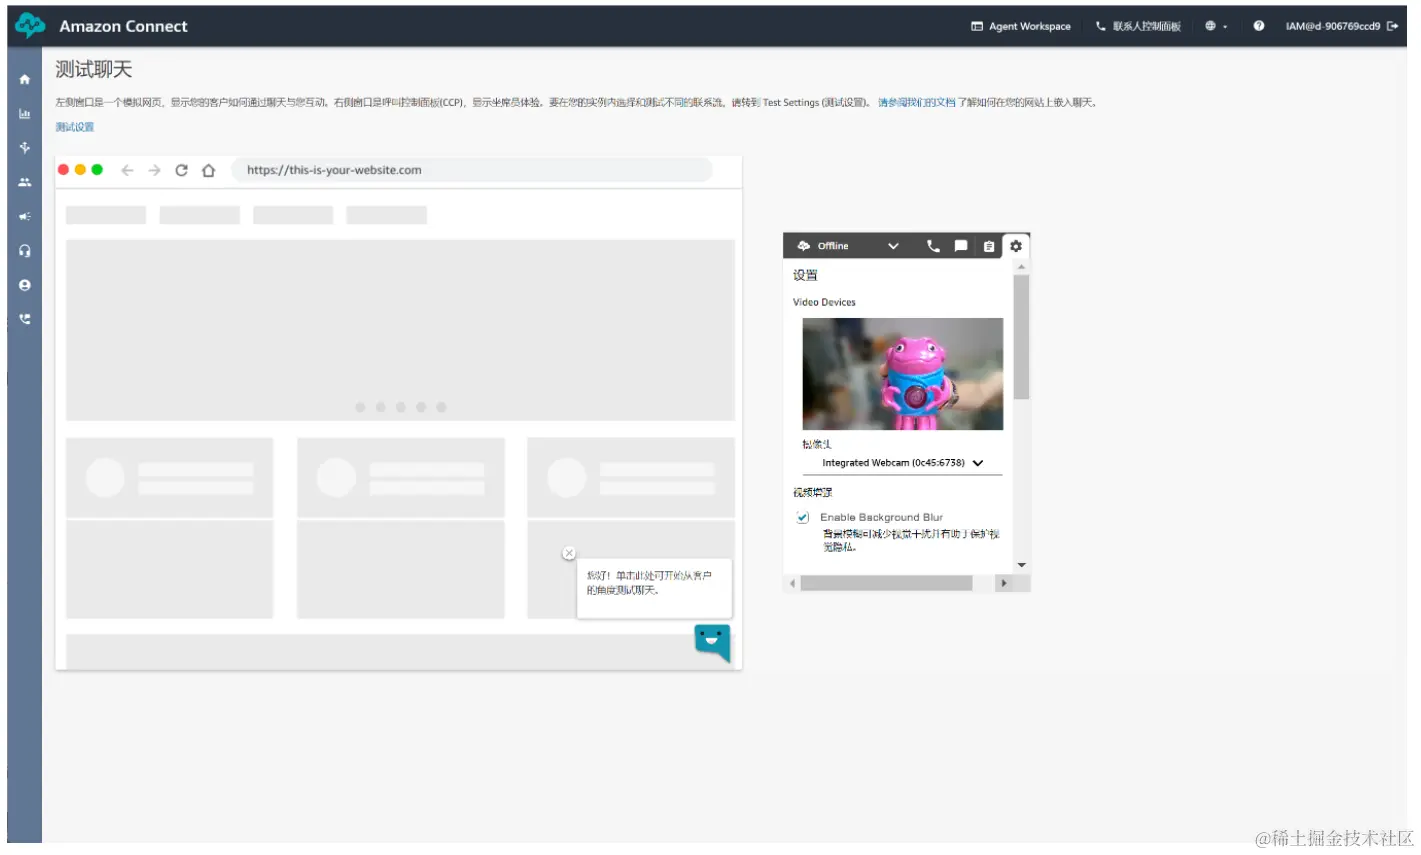Click the Amazon Connect cloud logo
The image size is (1421, 855).
pyautogui.click(x=30, y=26)
